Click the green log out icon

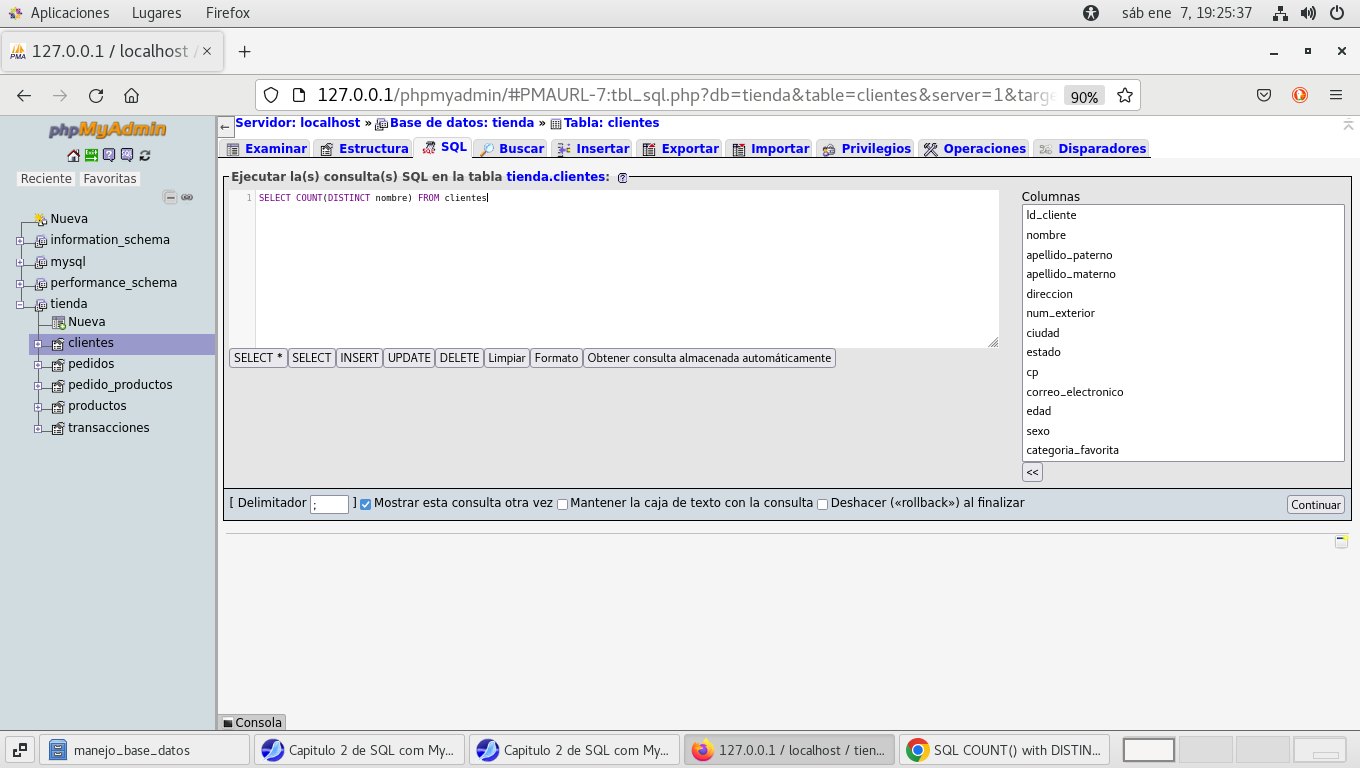pos(91,155)
